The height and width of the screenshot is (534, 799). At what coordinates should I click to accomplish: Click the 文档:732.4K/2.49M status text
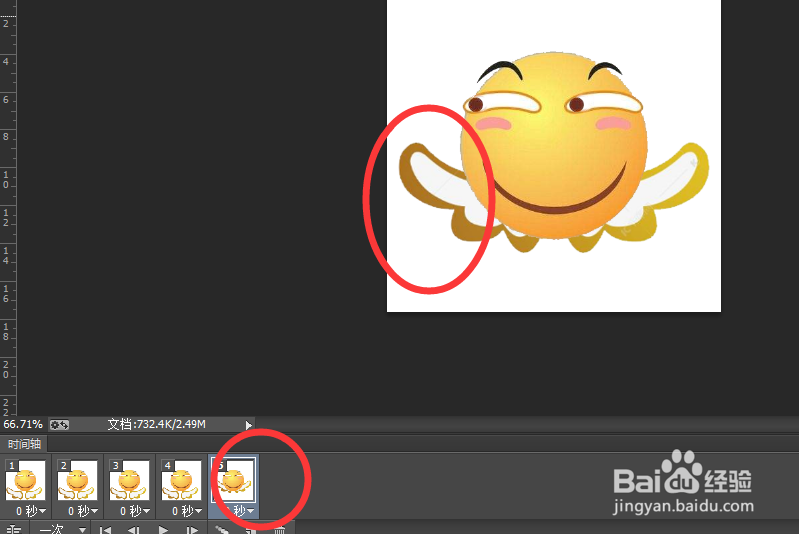pos(156,424)
